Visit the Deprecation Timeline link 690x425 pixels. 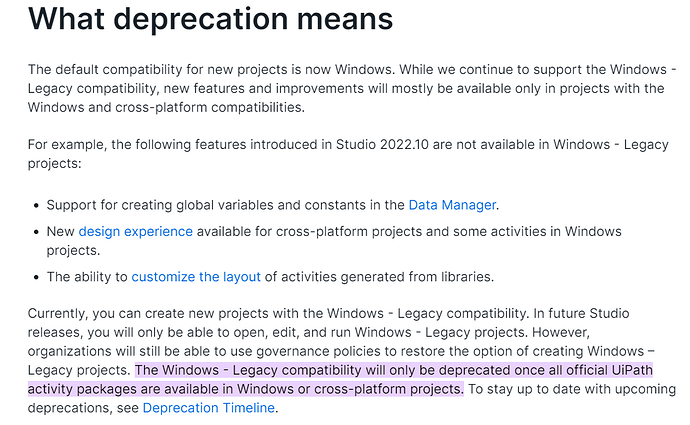click(209, 408)
